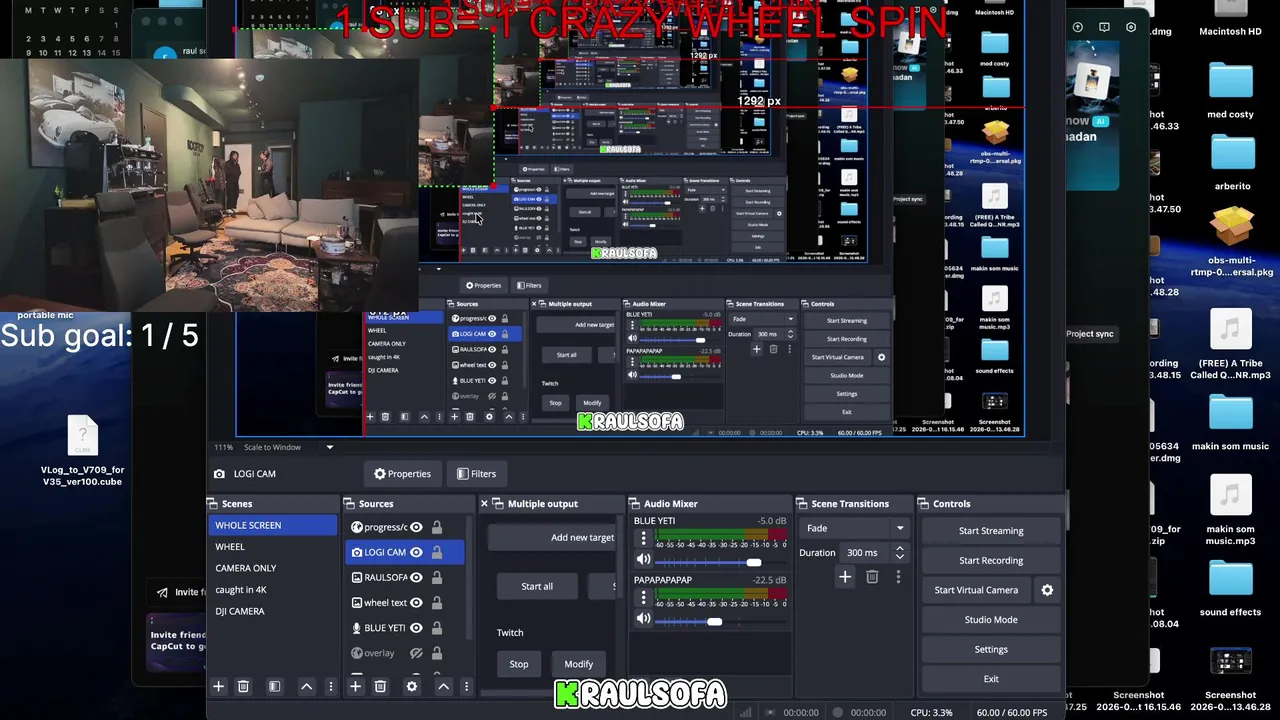The width and height of the screenshot is (1280, 720).
Task: Click Start Streaming in Controls dock
Action: click(x=991, y=531)
